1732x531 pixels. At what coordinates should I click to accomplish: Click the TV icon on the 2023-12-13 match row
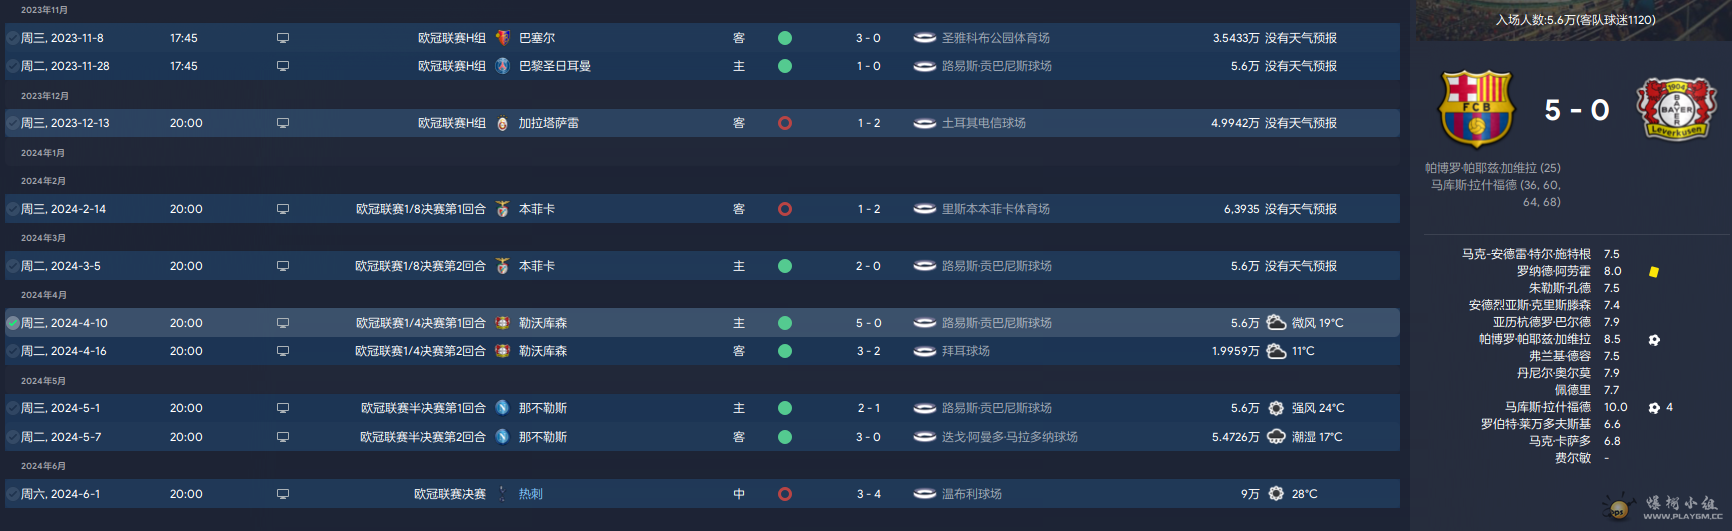point(283,123)
